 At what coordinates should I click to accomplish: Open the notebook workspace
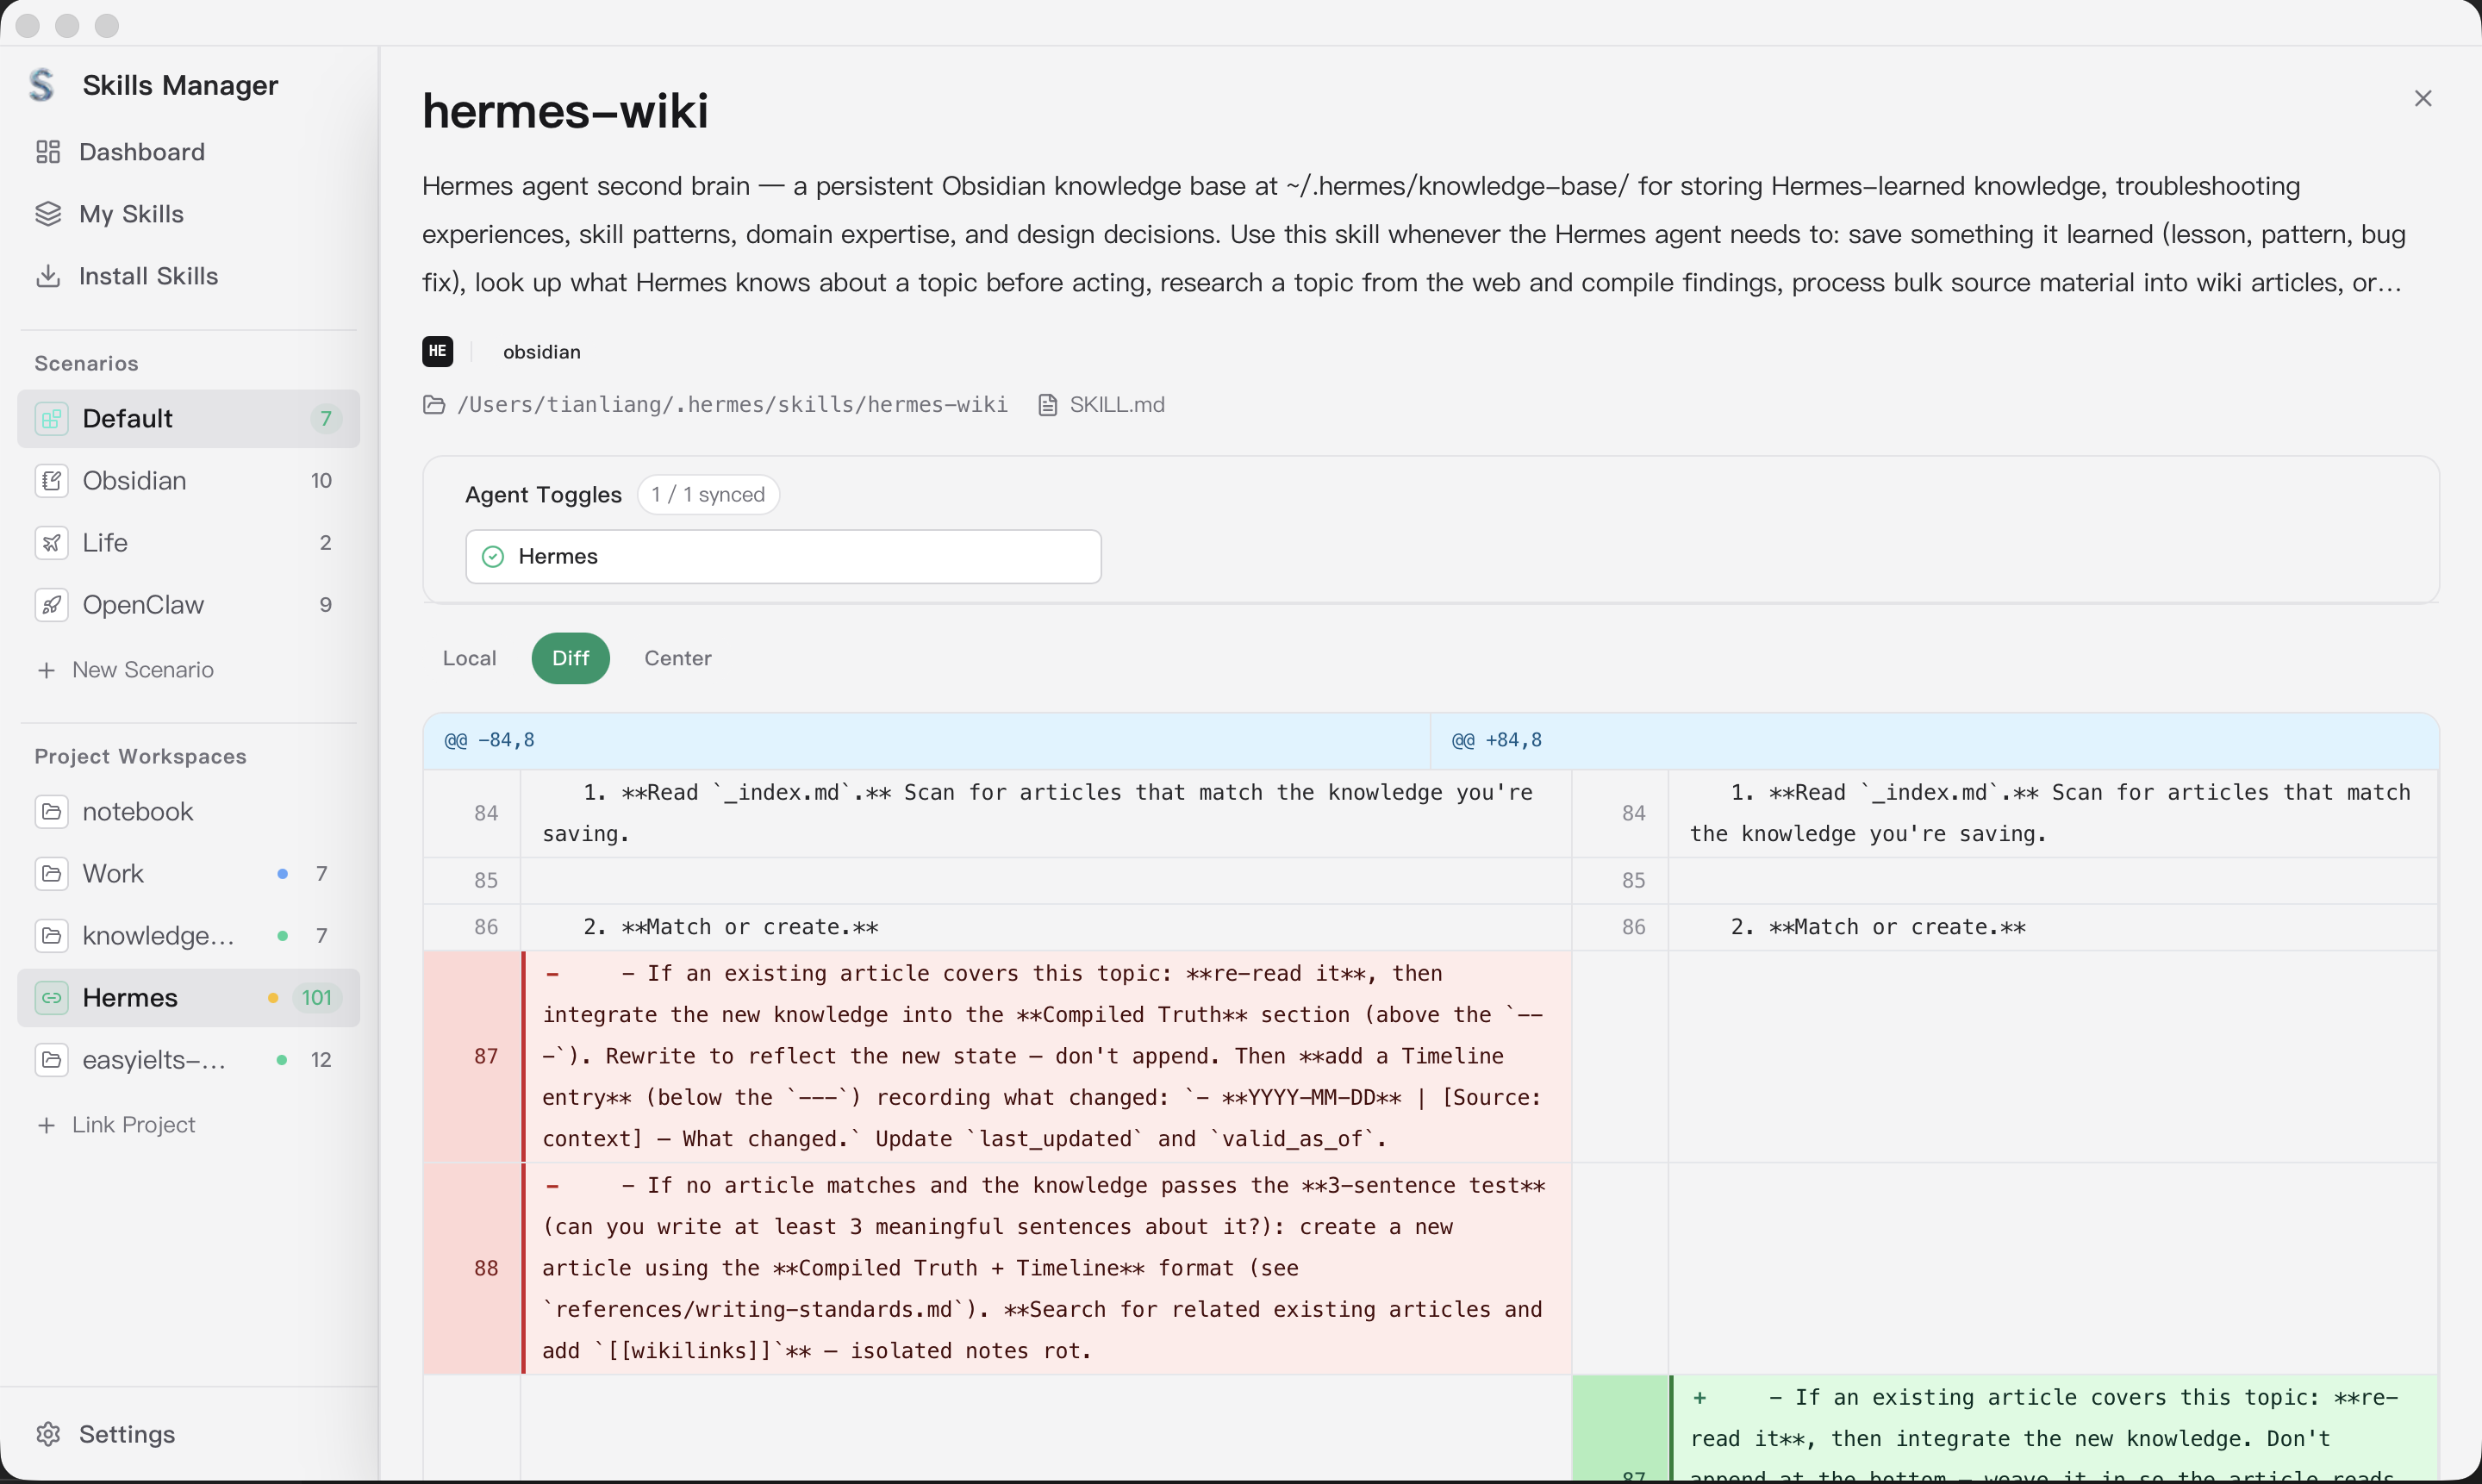(137, 812)
